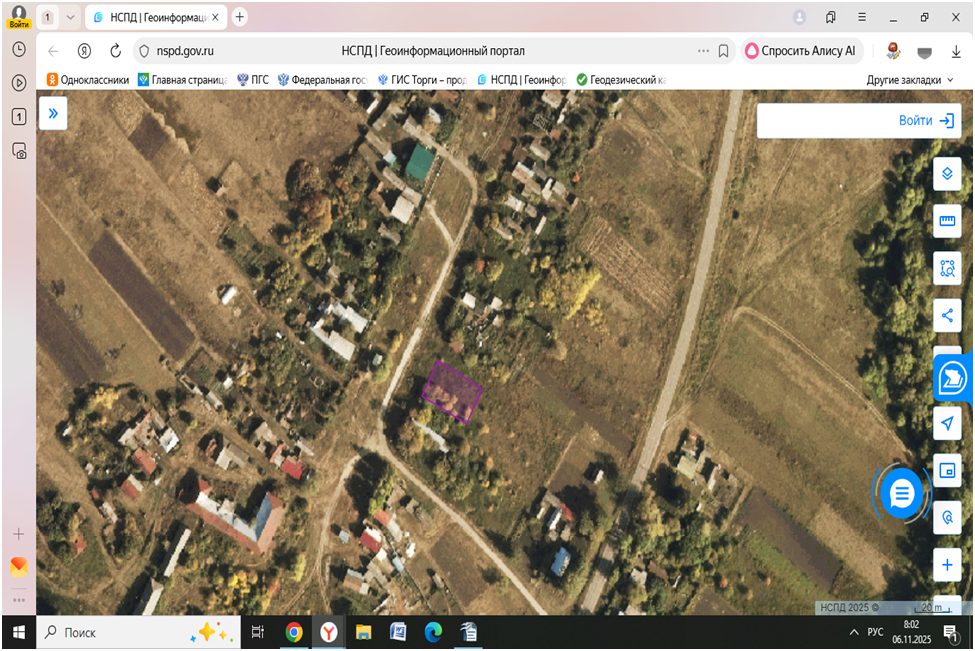This screenshot has height=651, width=975.
Task: Zoom in with the plus button
Action: pos(946,565)
